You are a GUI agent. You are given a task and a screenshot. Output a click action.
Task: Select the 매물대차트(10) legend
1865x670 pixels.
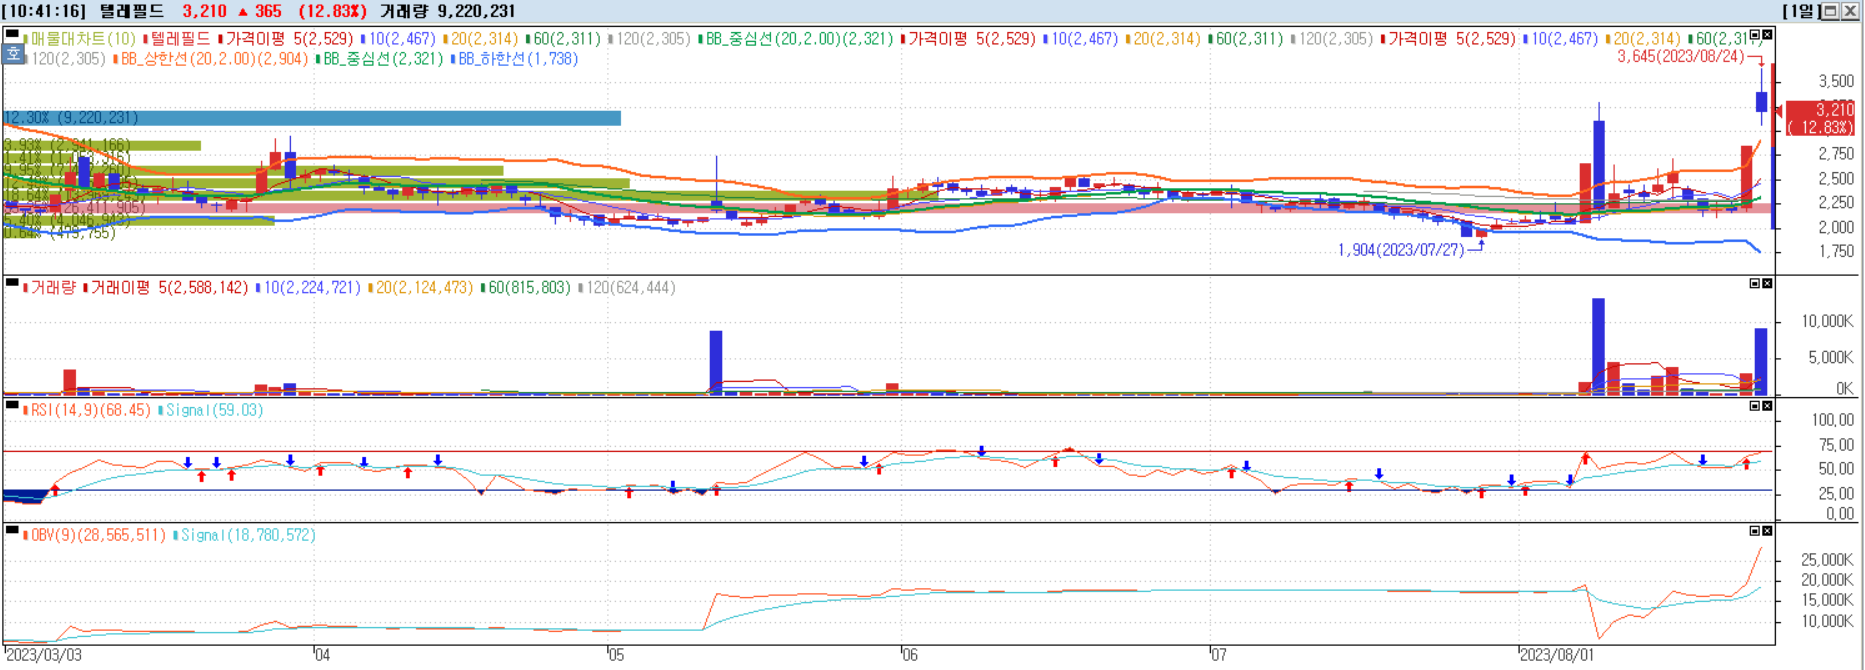pyautogui.click(x=82, y=39)
